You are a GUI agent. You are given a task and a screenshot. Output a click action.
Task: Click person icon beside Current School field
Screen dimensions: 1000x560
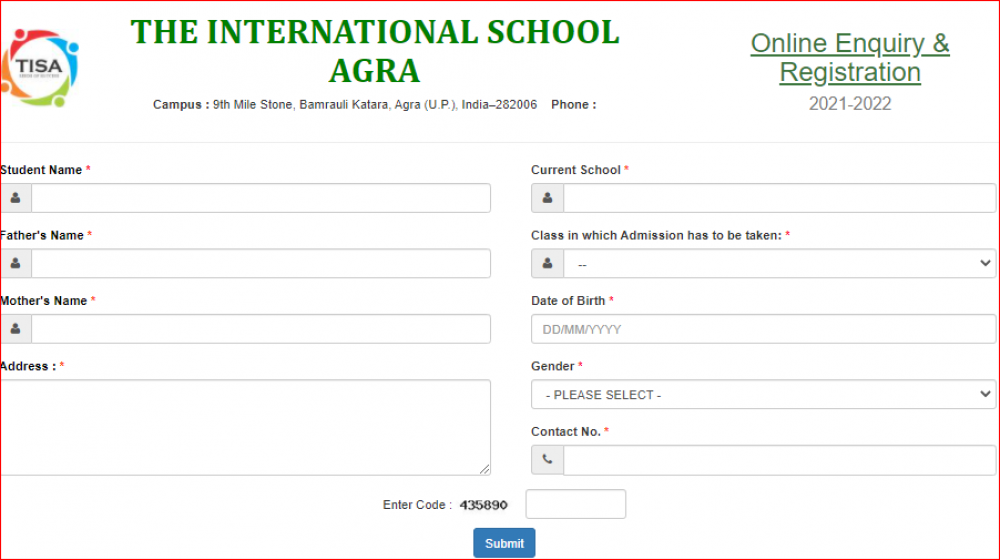(547, 198)
